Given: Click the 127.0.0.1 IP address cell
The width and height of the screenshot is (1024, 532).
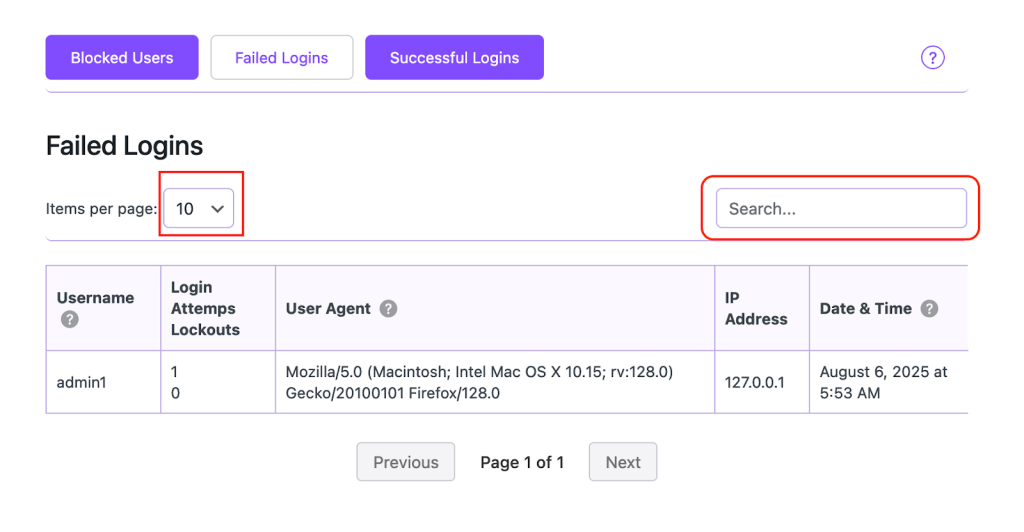Looking at the screenshot, I should (756, 382).
